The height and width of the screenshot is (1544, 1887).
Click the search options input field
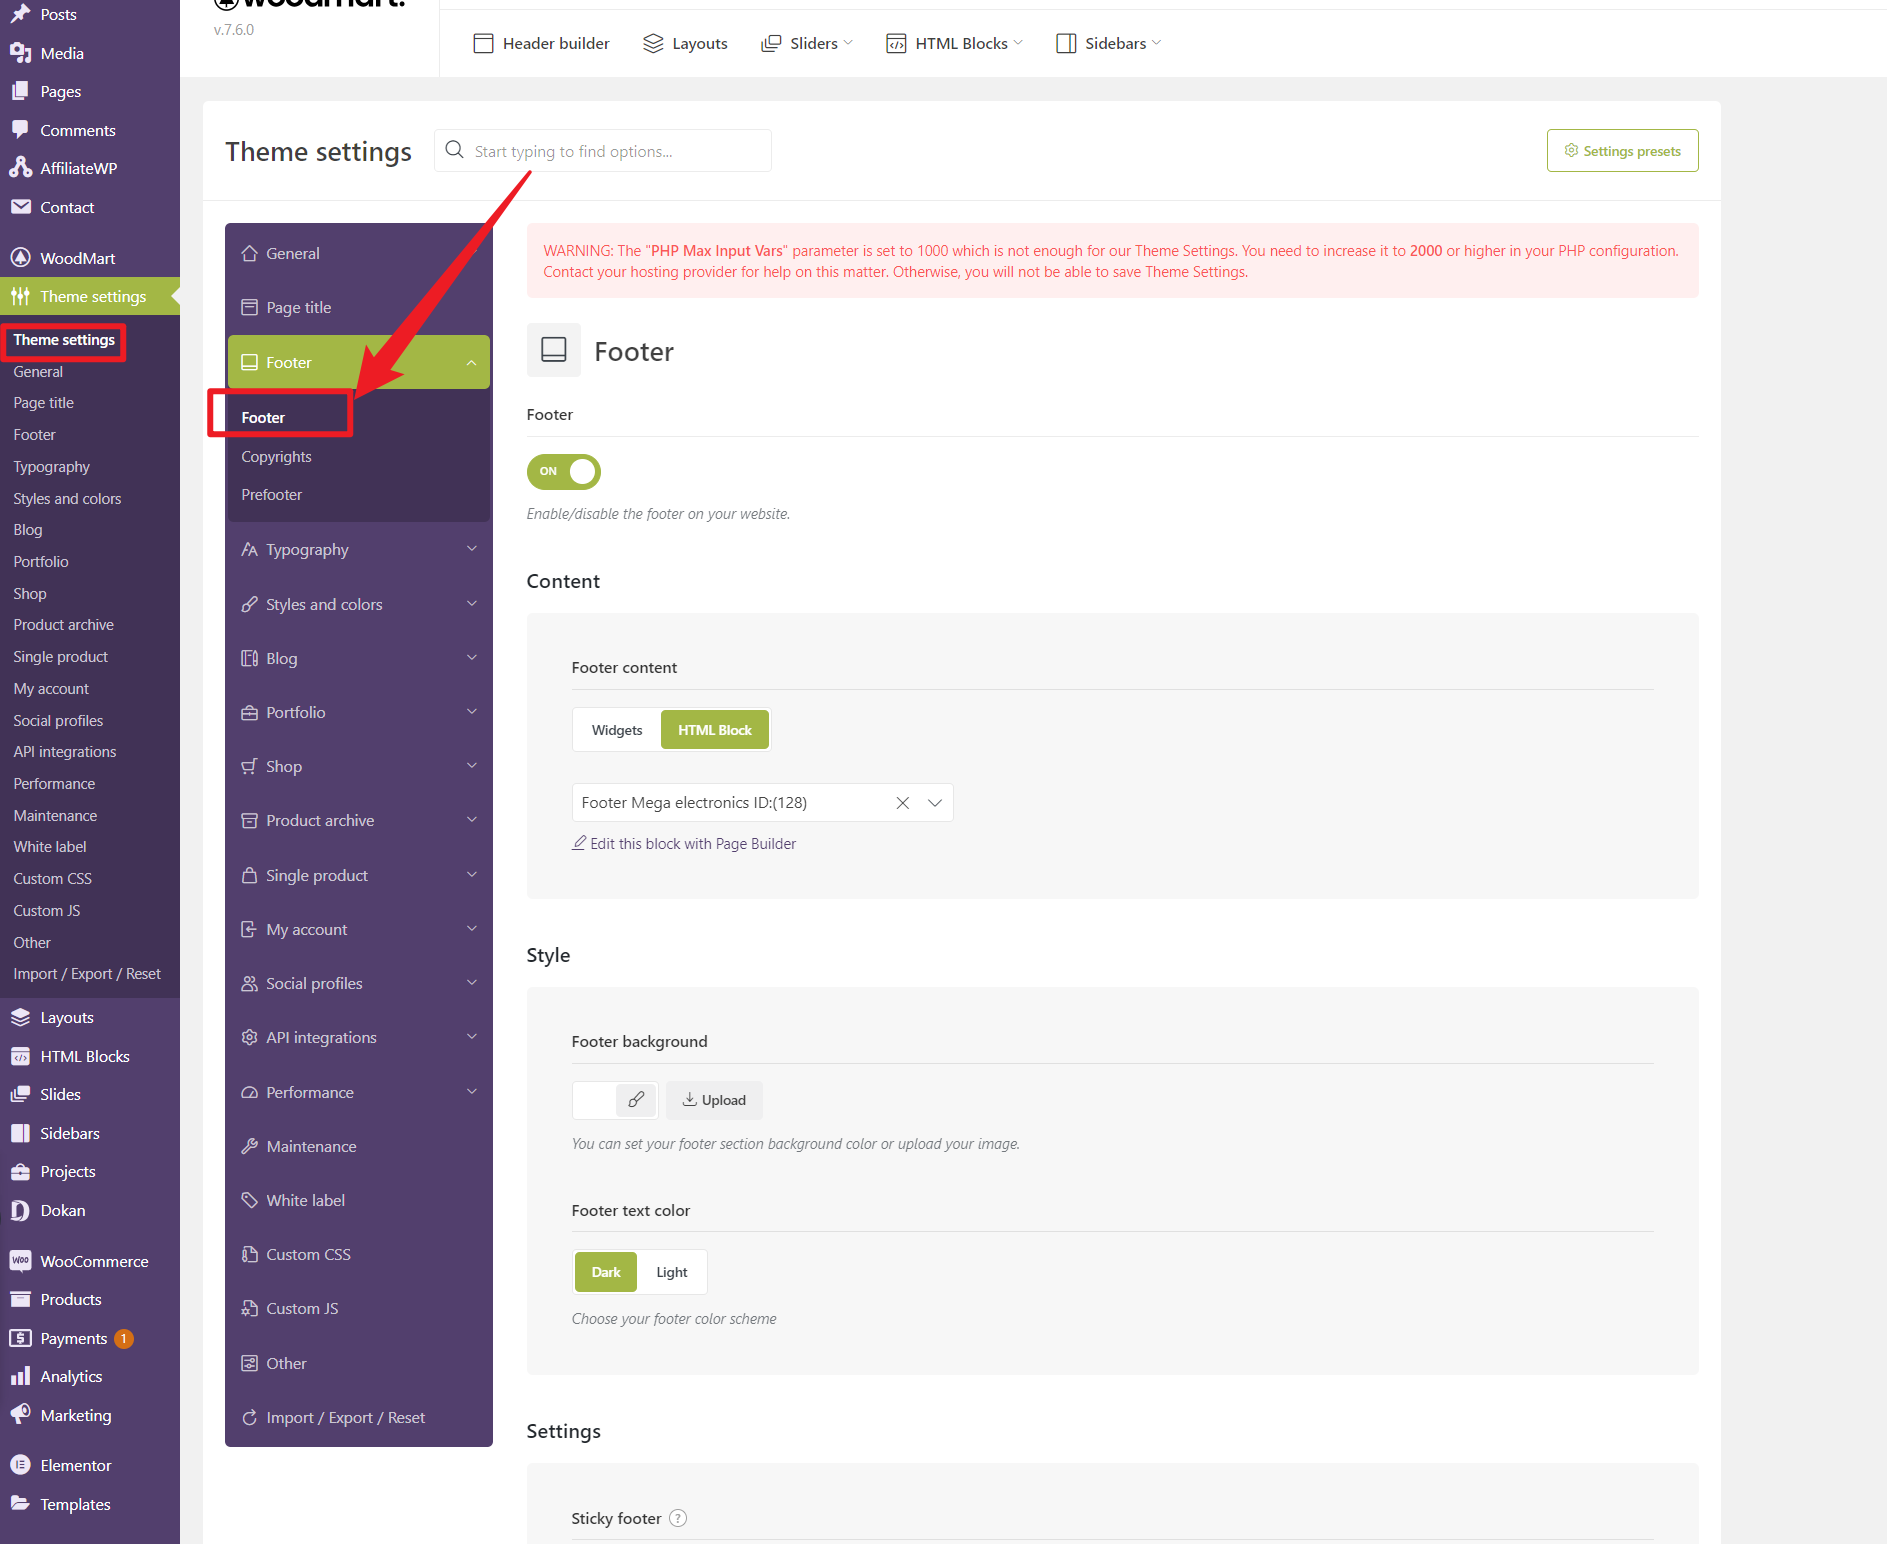[603, 150]
